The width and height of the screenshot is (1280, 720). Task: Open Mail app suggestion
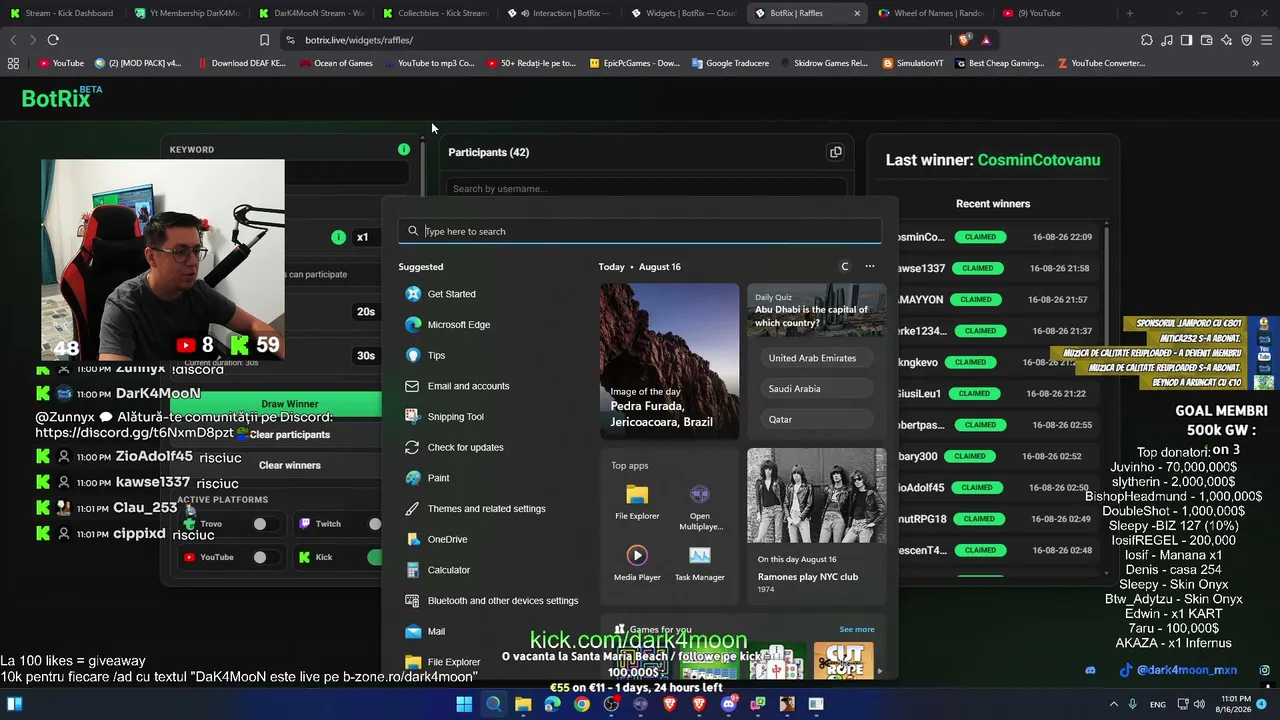(x=425, y=631)
